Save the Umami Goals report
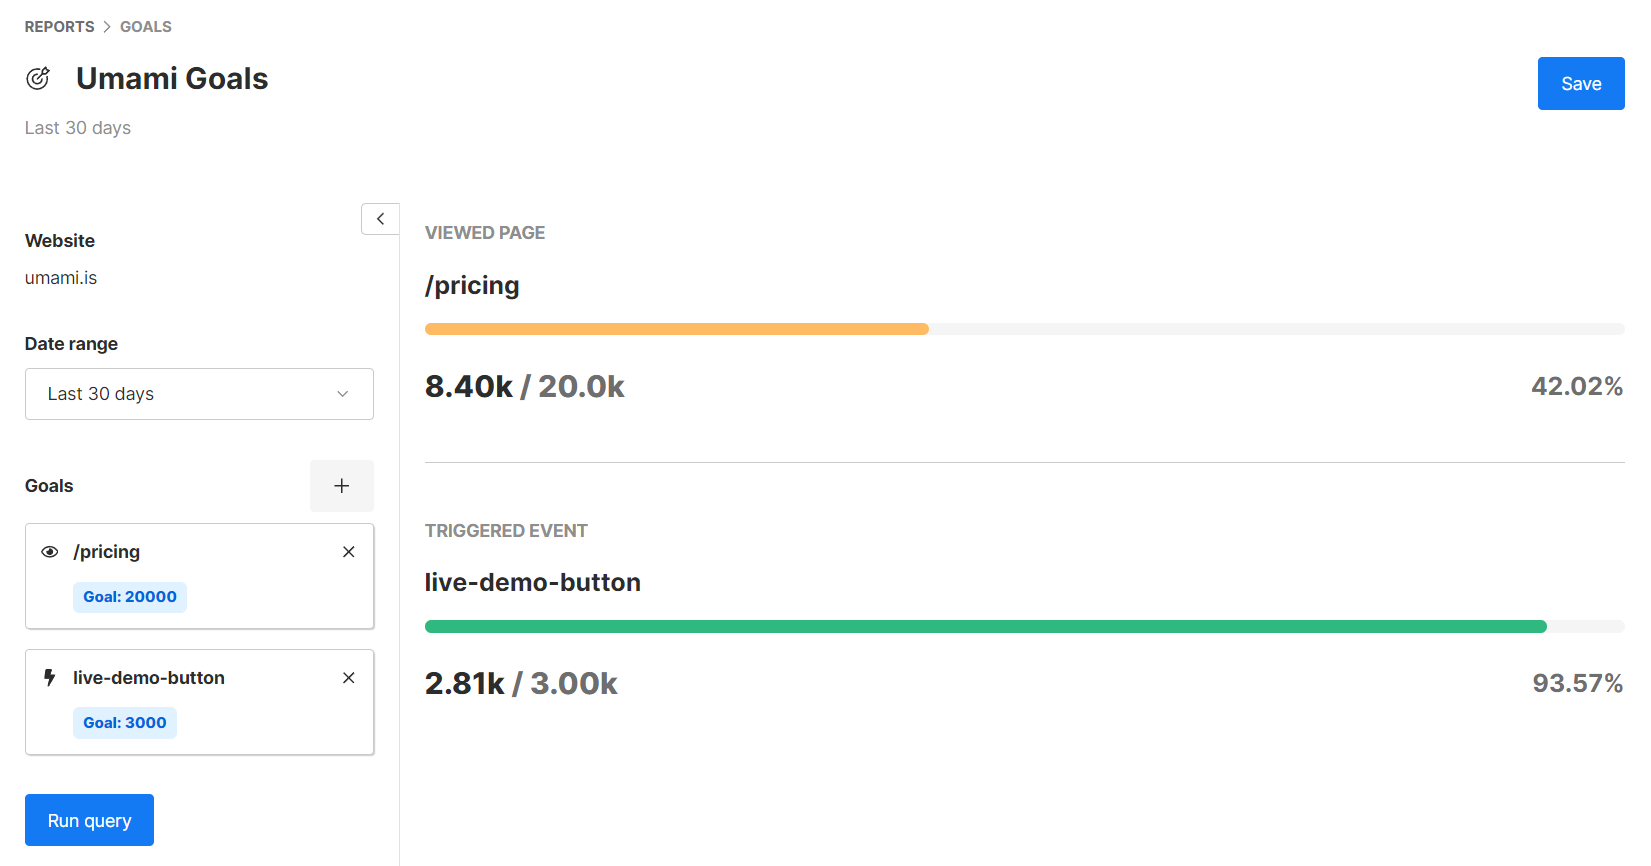The width and height of the screenshot is (1651, 866). click(x=1580, y=83)
